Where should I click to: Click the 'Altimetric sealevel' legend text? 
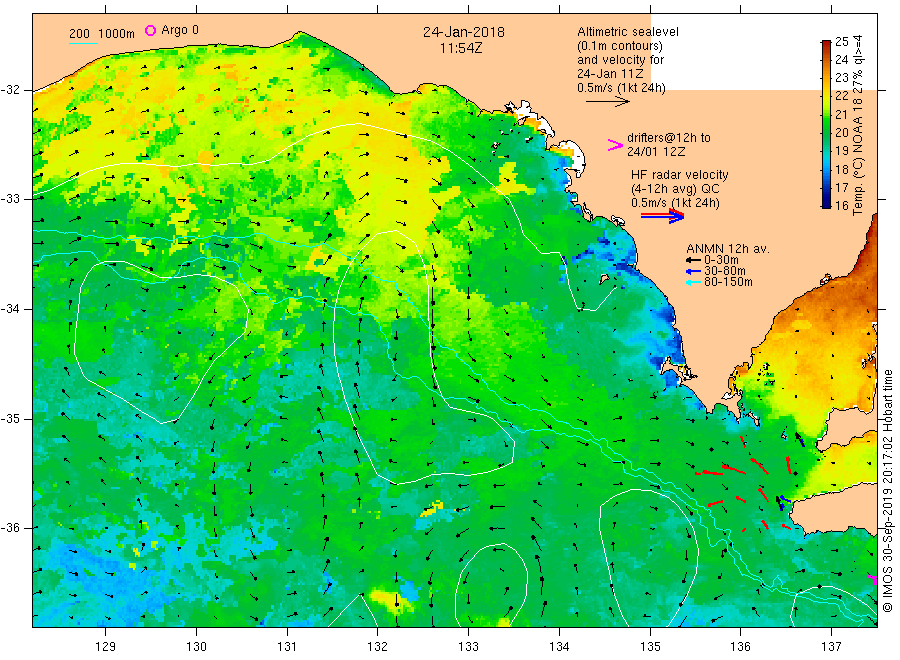coord(628,32)
